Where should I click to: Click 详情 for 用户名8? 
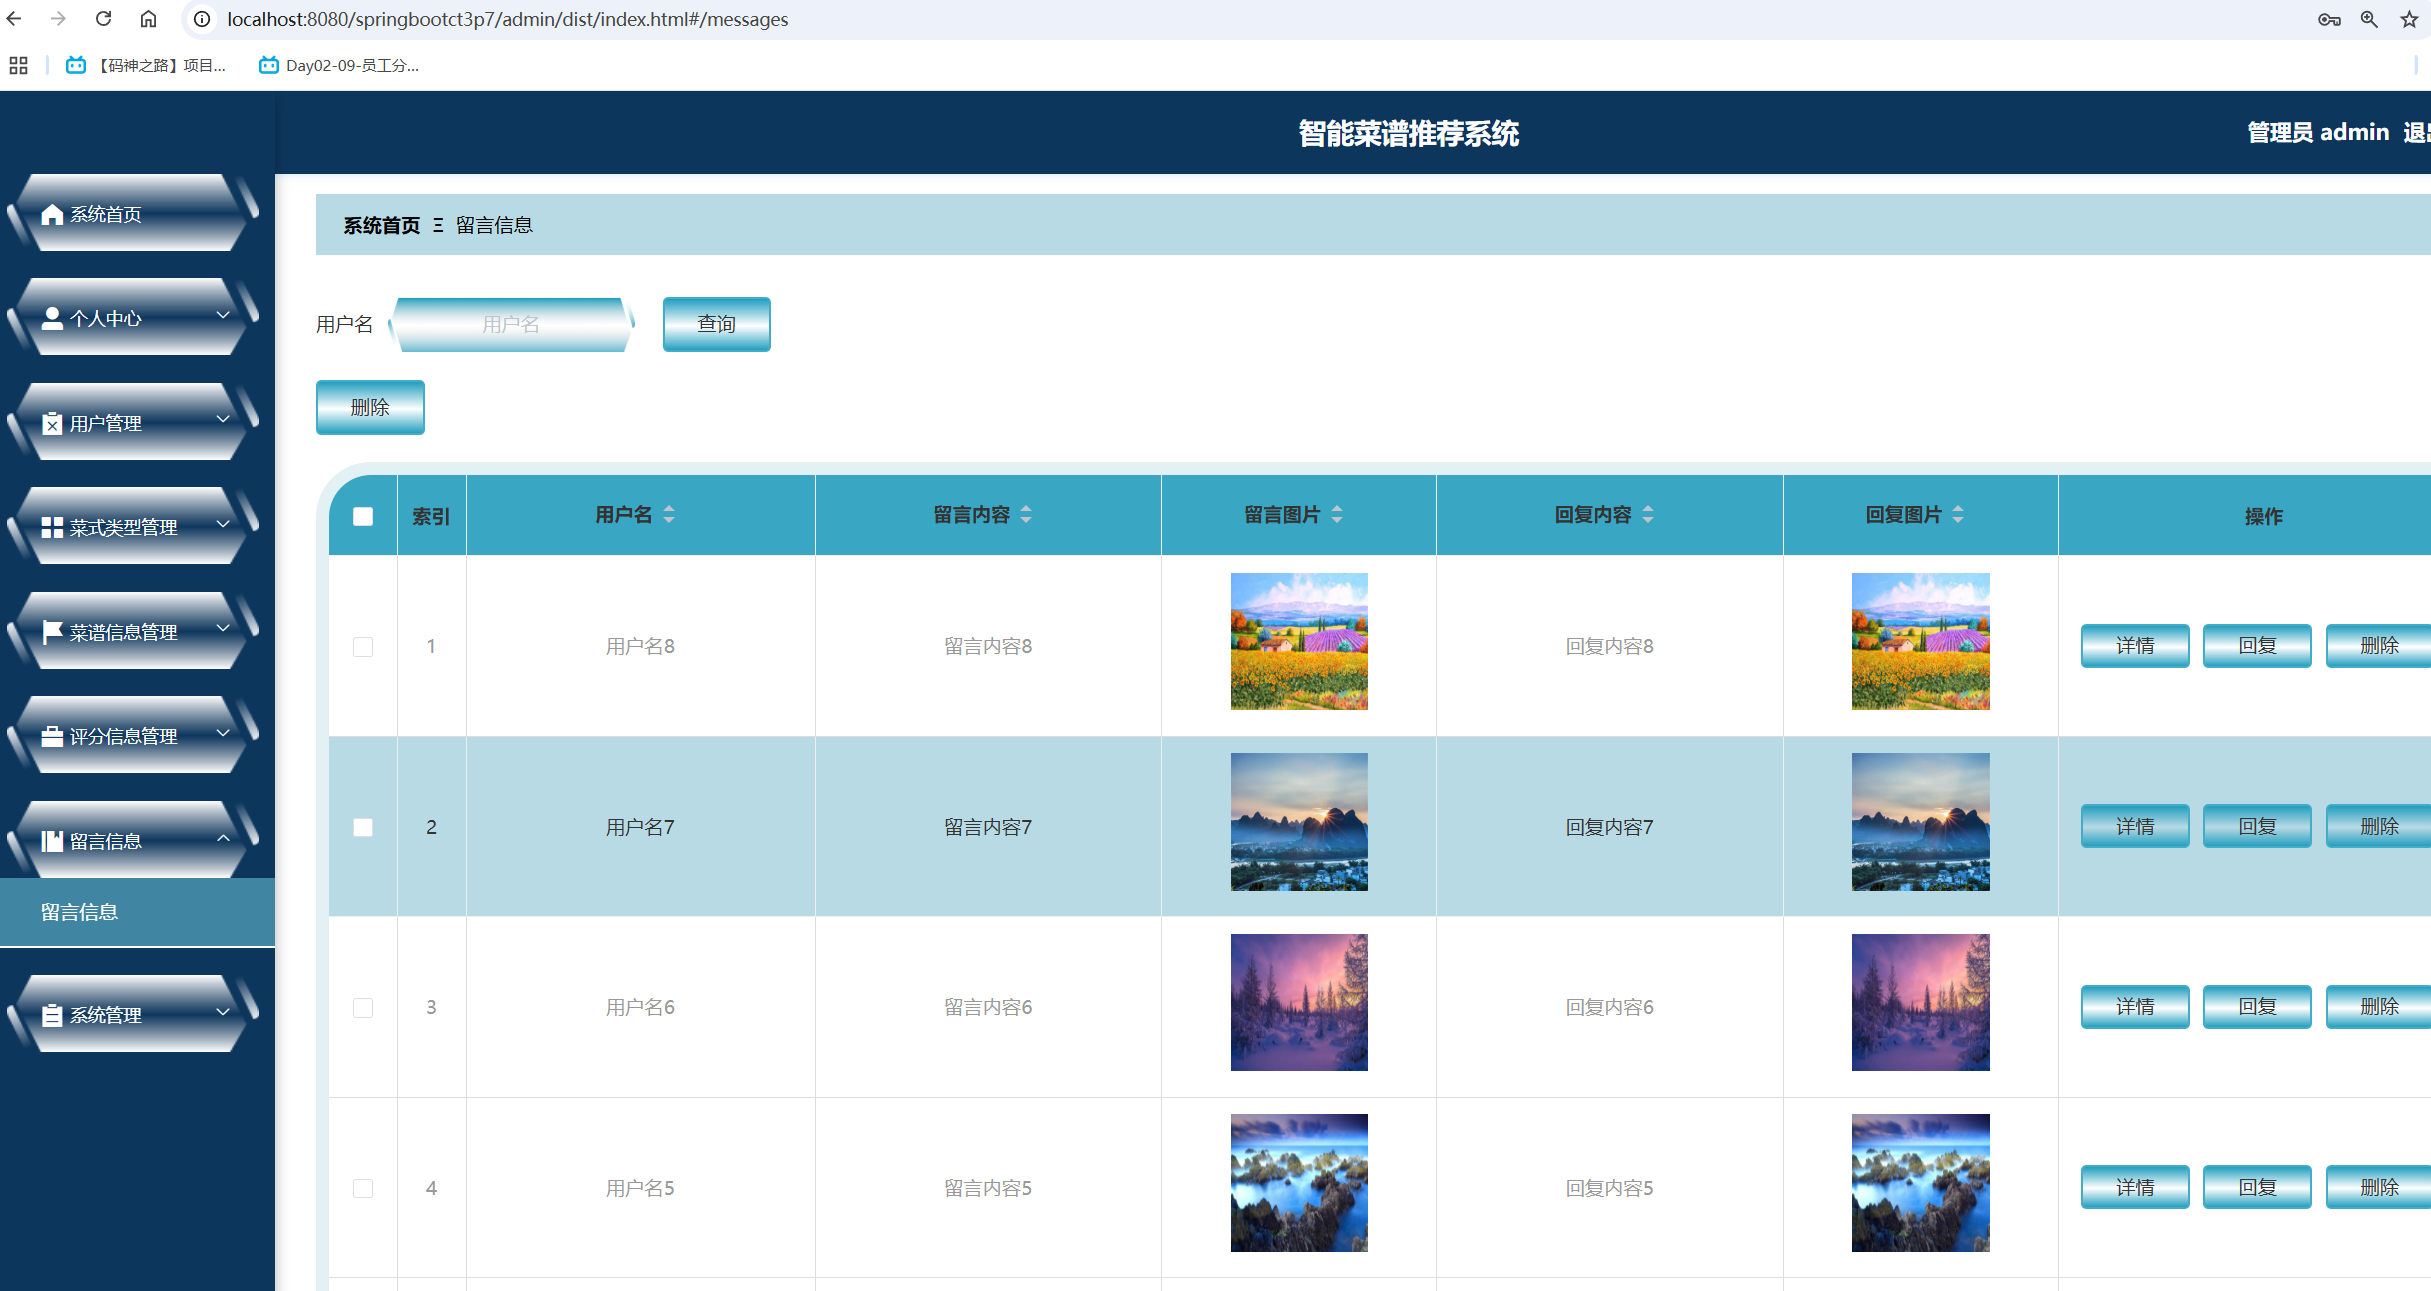2135,646
